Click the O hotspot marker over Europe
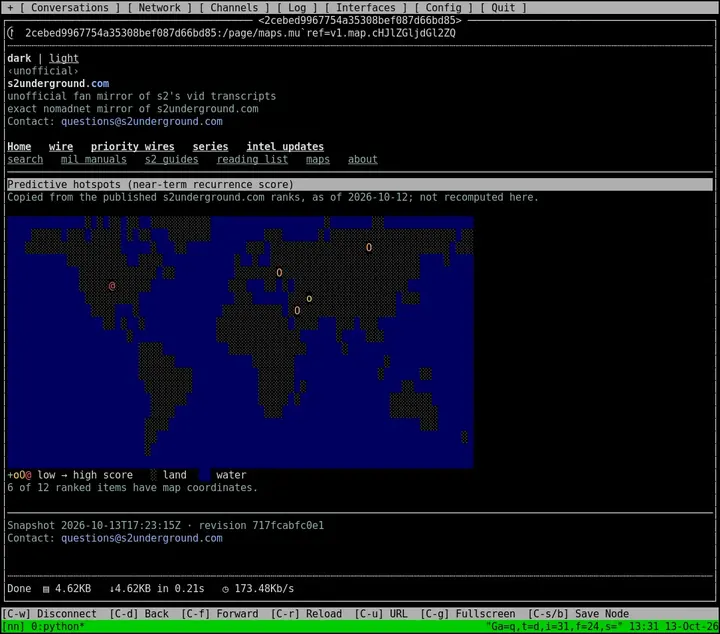This screenshot has width=720, height=634. (x=279, y=273)
